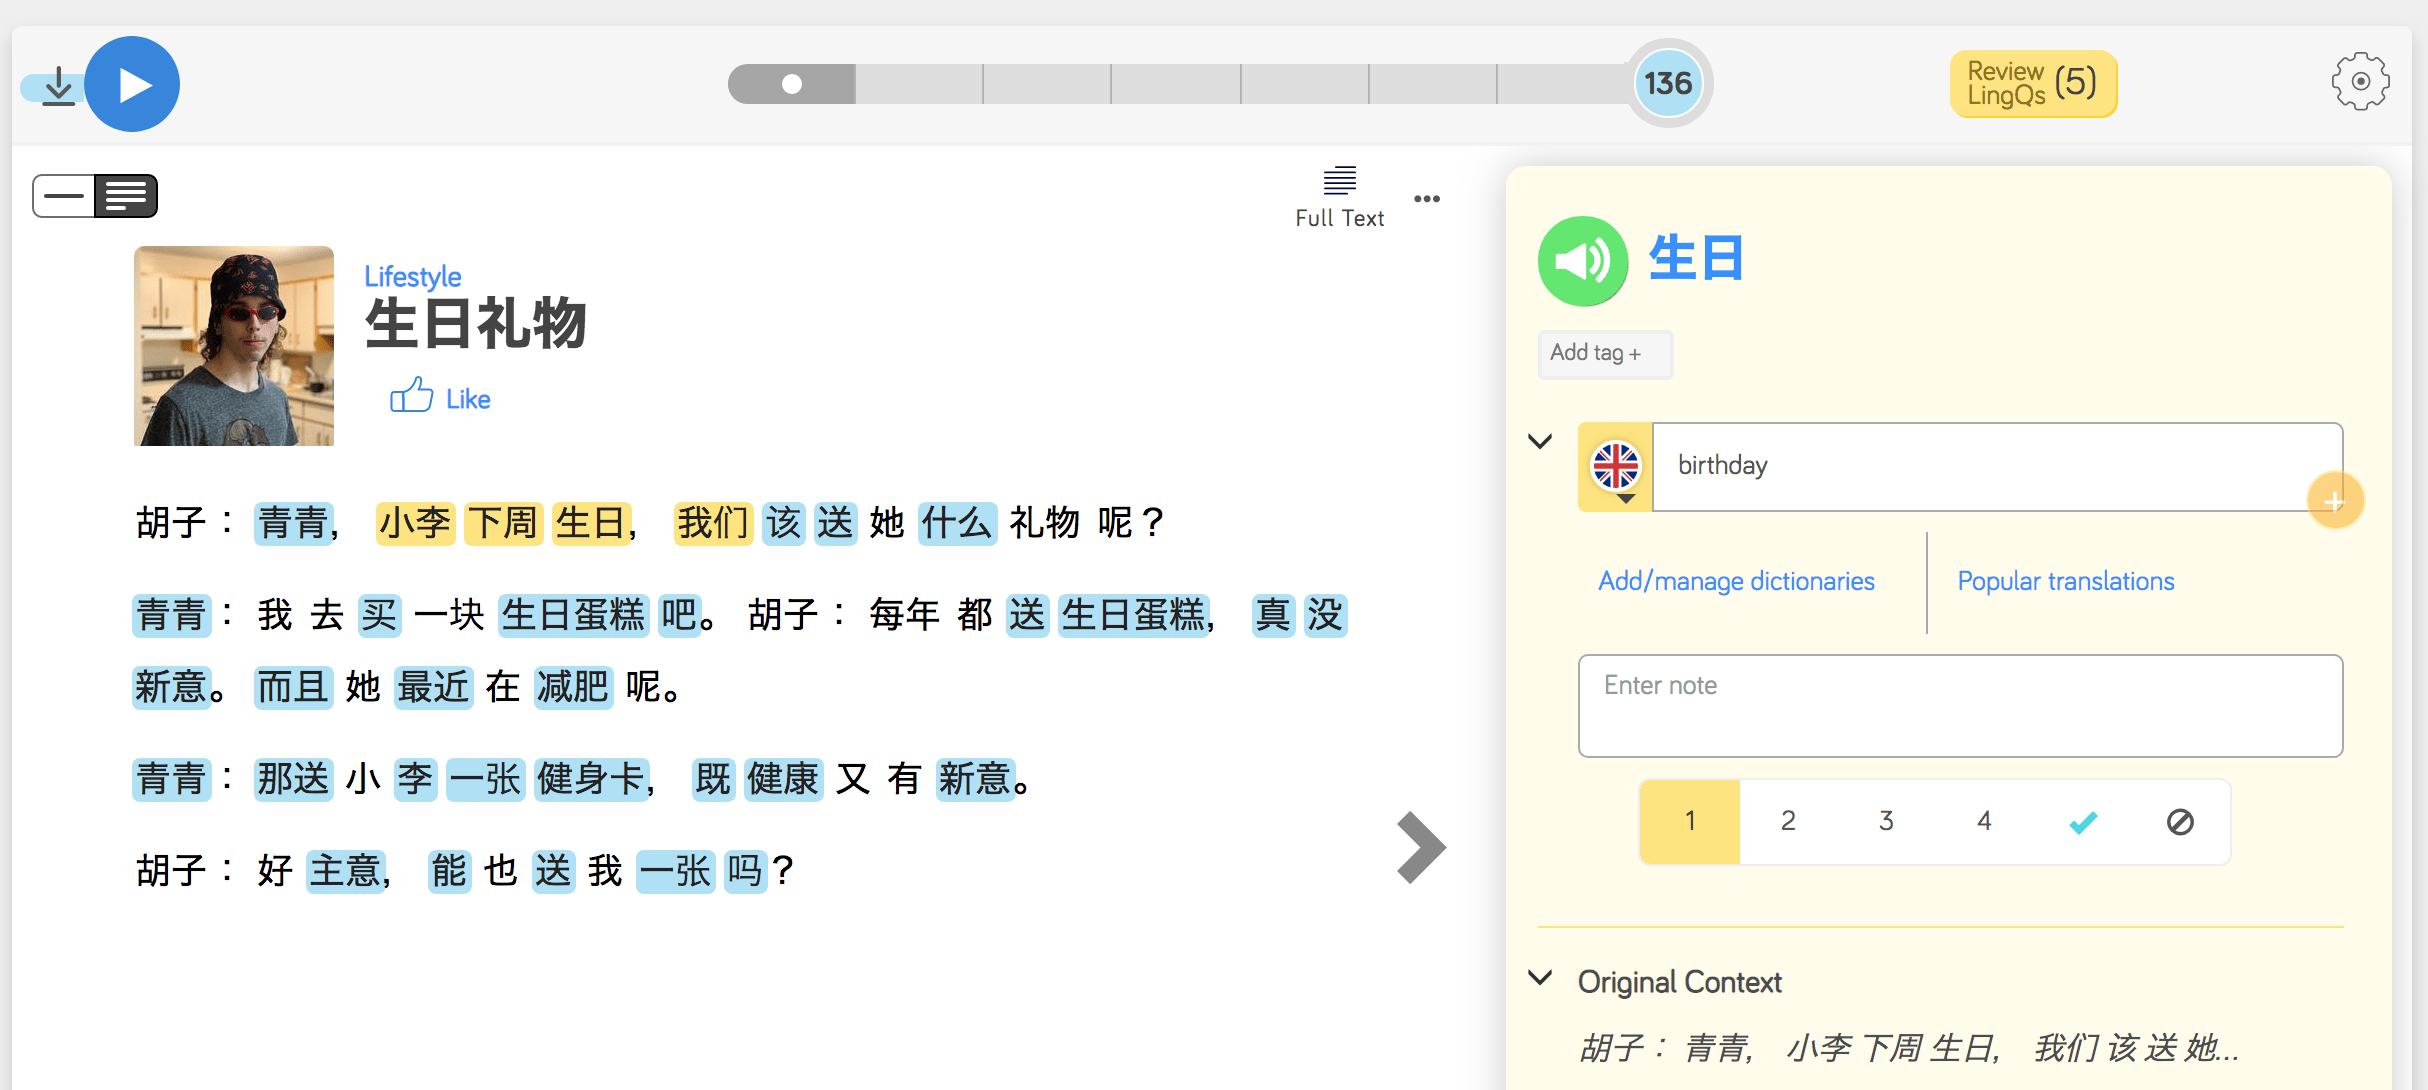
Task: Open the three-dot more options menu
Action: [x=1427, y=199]
